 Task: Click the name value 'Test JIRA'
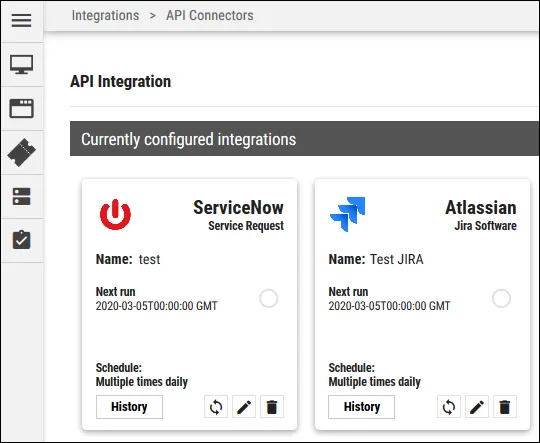396,259
